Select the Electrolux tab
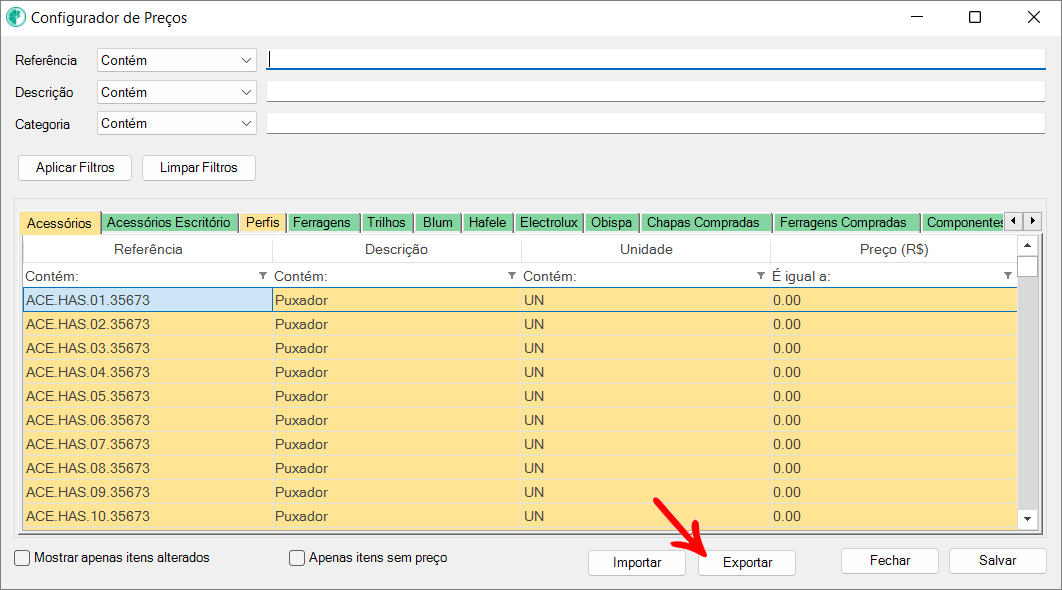The height and width of the screenshot is (590, 1062). point(548,222)
